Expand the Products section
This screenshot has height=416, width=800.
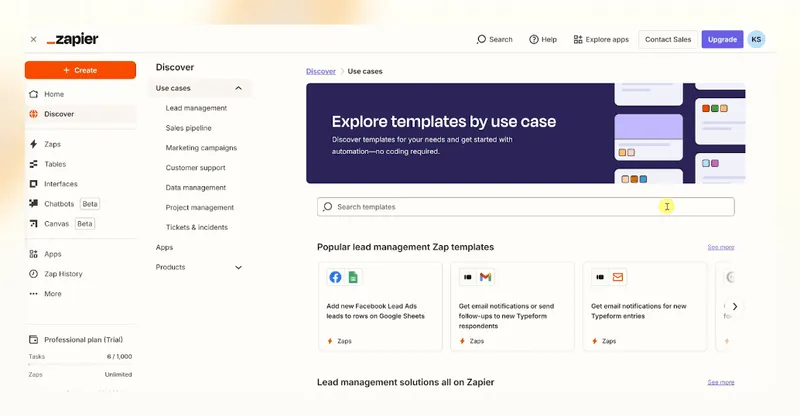[238, 267]
